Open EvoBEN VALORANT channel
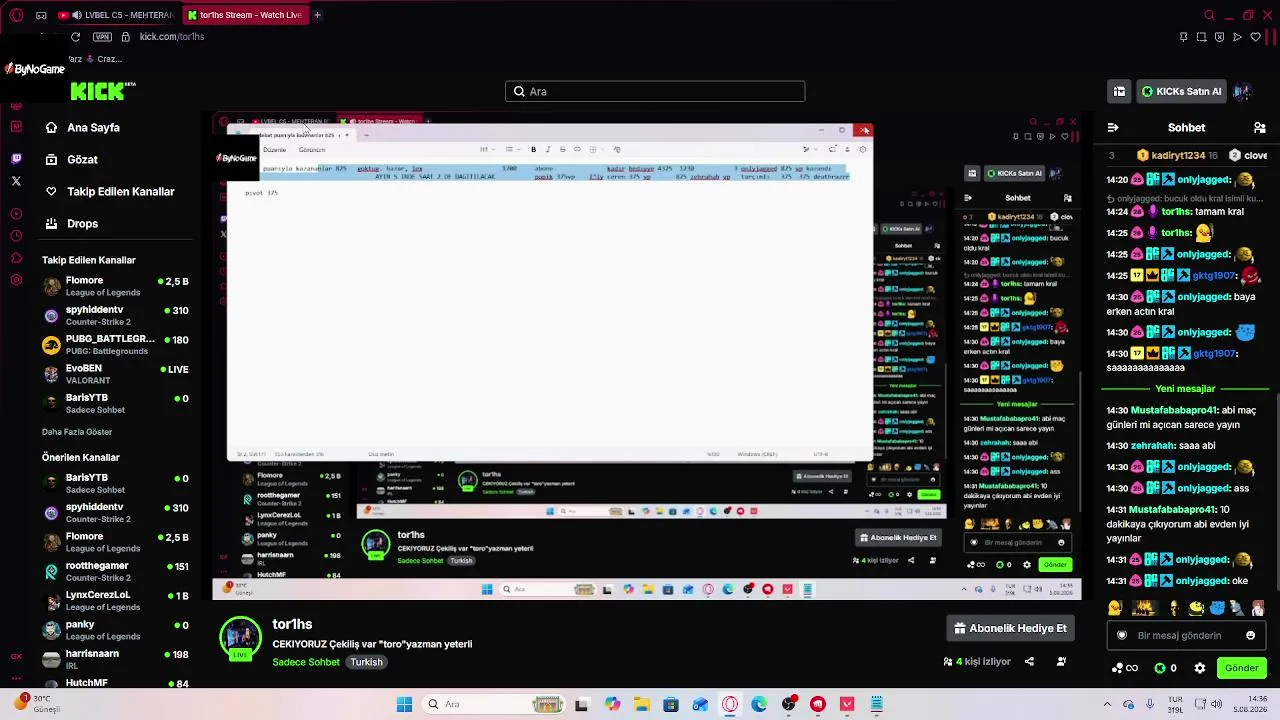This screenshot has height=720, width=1280. tap(115, 374)
